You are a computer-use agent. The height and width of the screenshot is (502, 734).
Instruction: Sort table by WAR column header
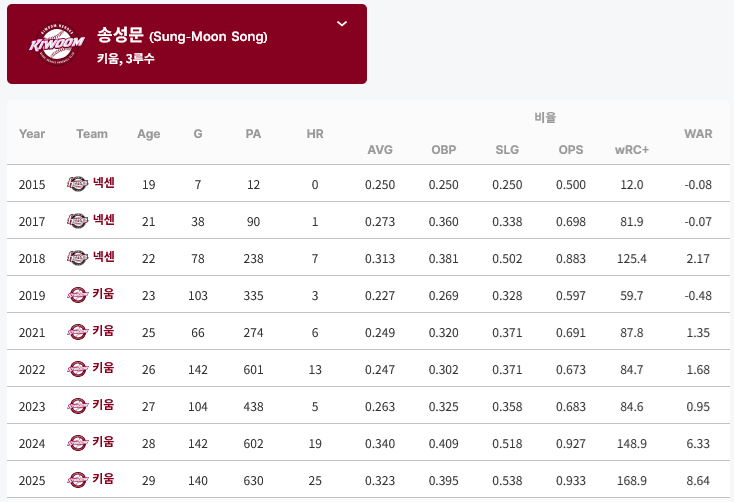click(698, 134)
